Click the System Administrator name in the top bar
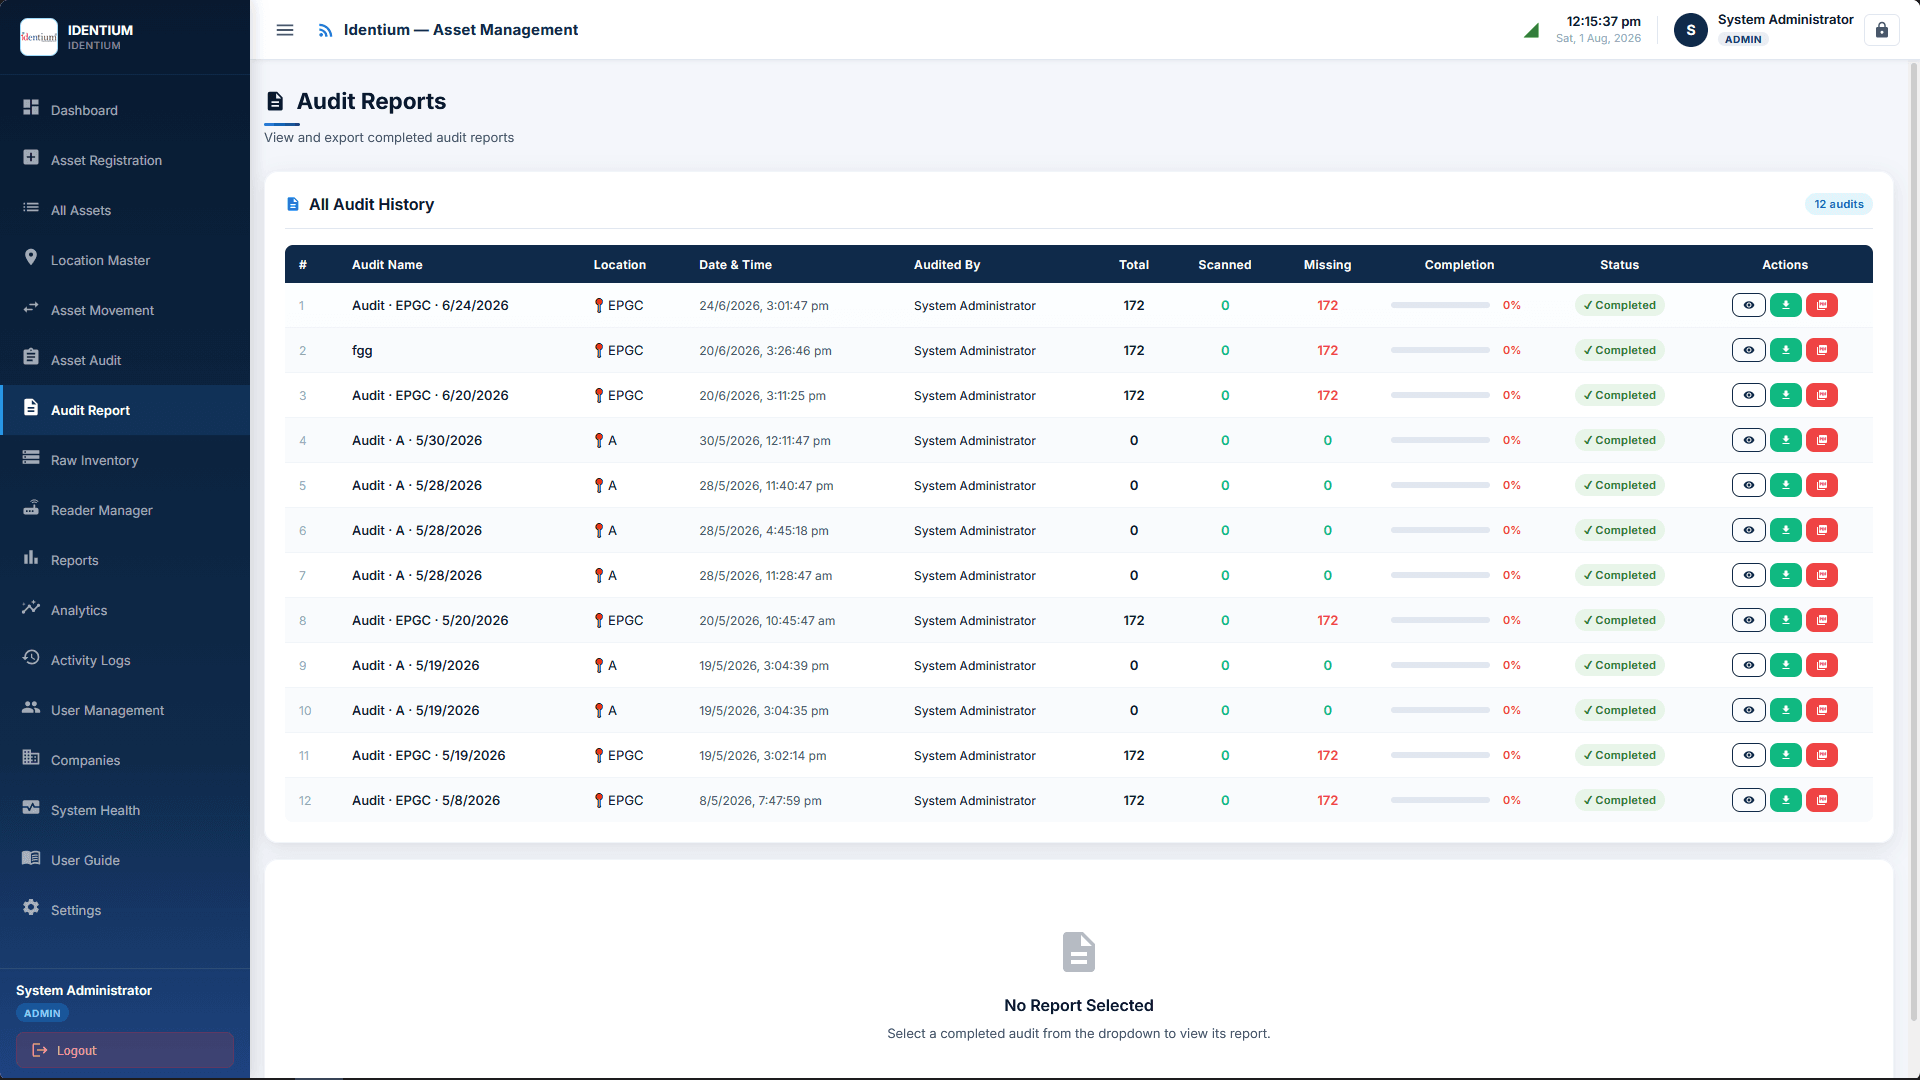The width and height of the screenshot is (1920, 1080). tap(1785, 20)
